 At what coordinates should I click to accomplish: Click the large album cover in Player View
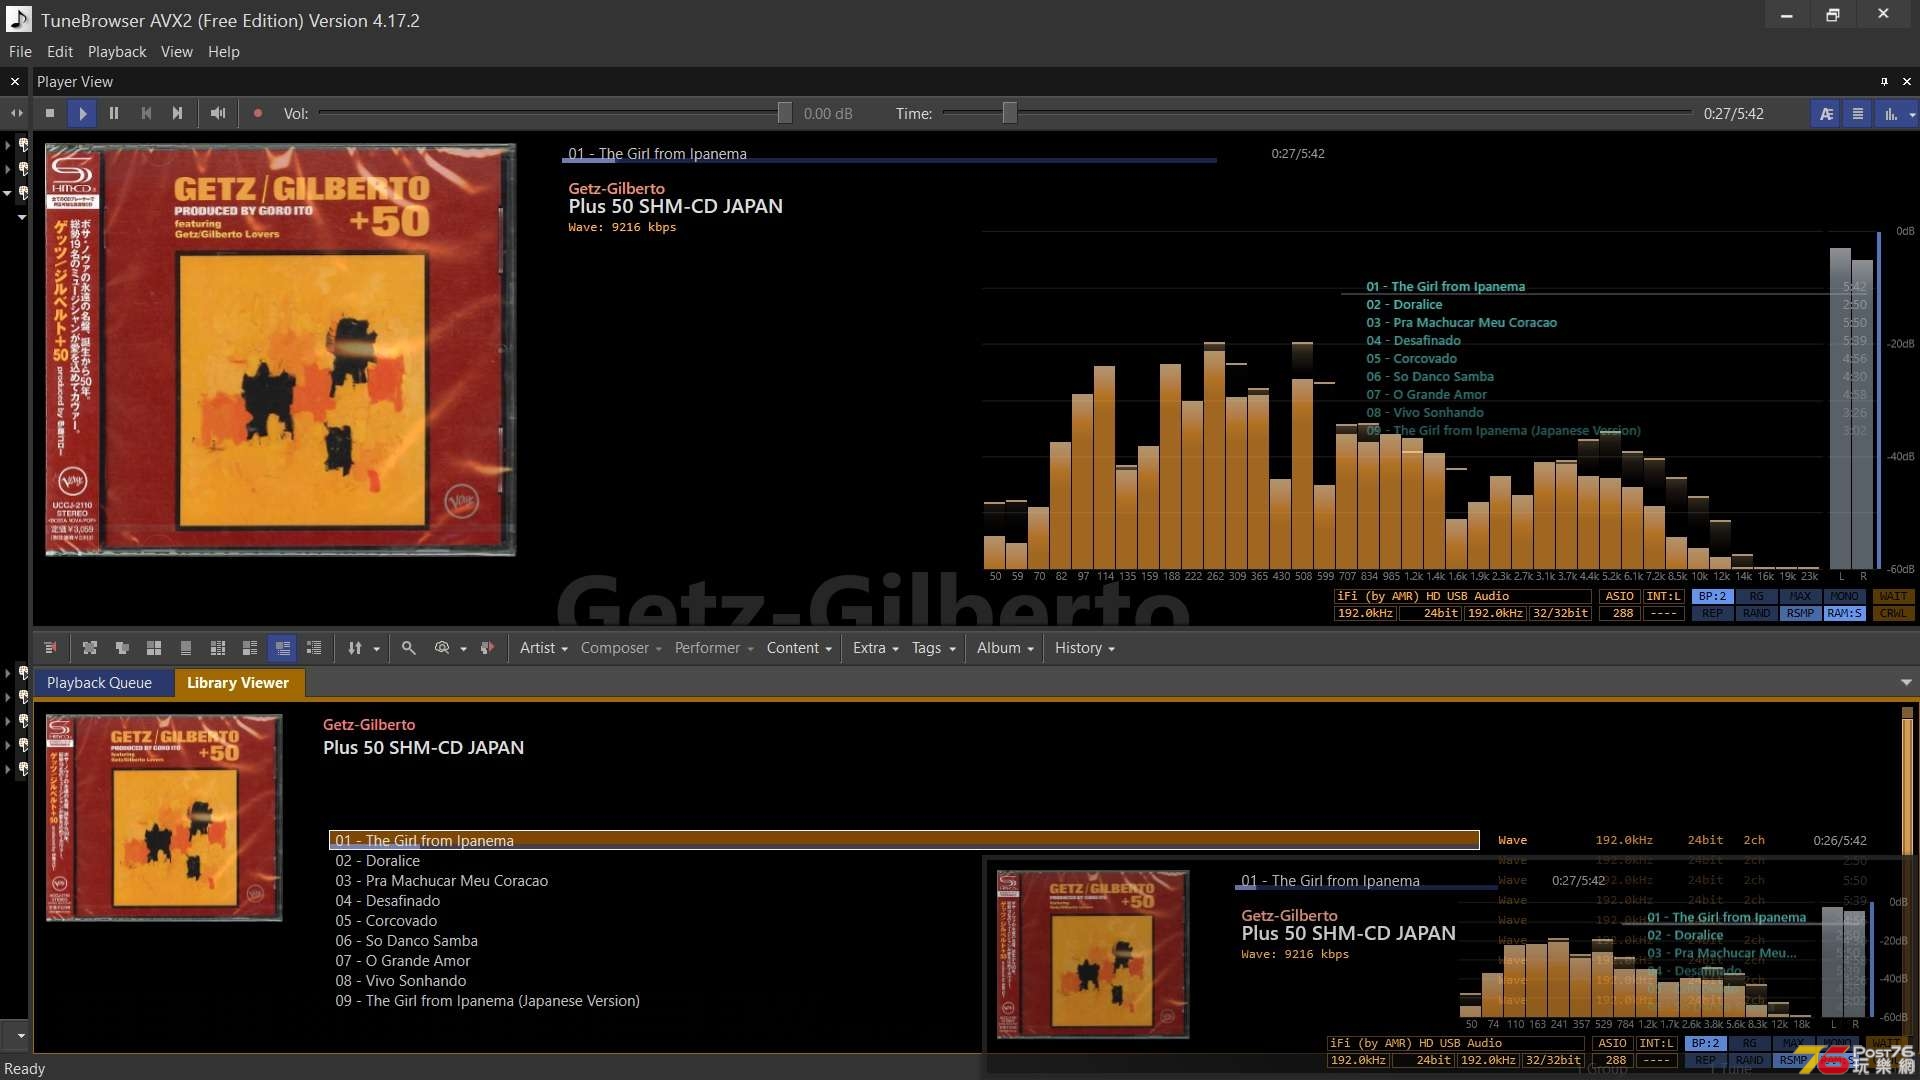coord(280,349)
